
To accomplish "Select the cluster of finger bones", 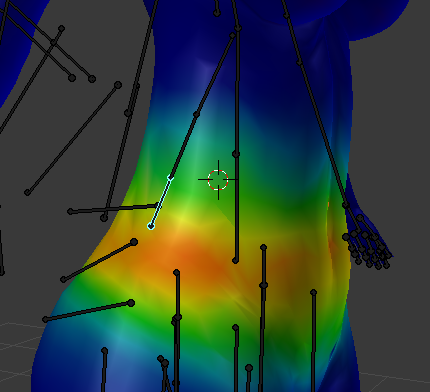I will tap(367, 241).
